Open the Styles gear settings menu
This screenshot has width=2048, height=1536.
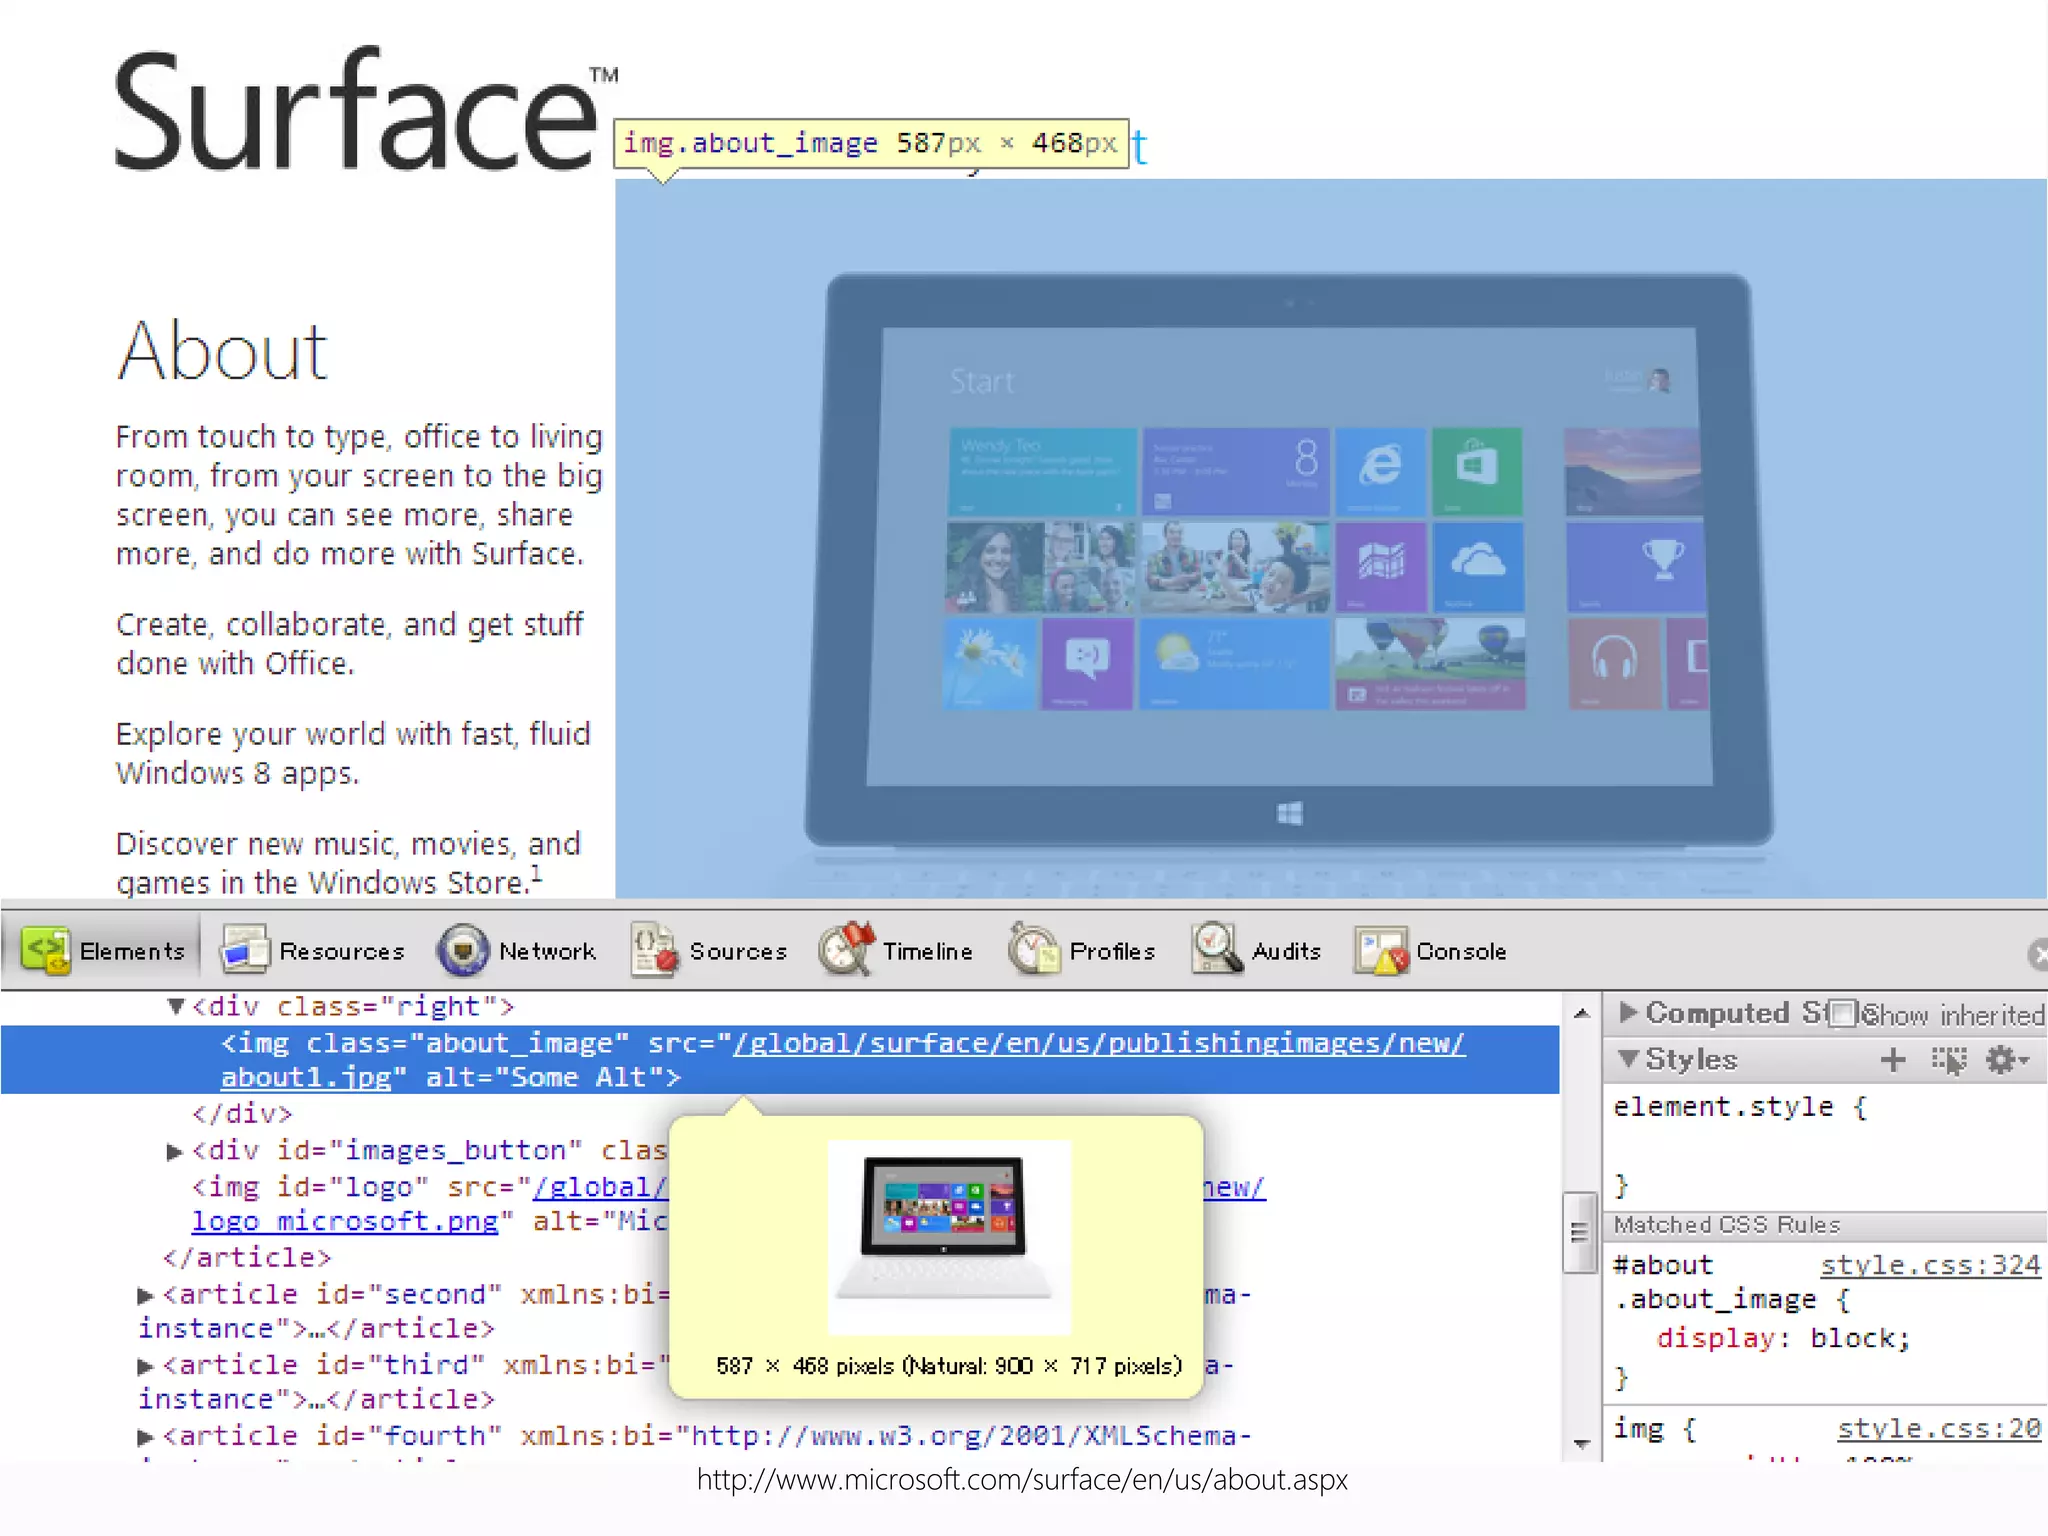[x=2007, y=1060]
